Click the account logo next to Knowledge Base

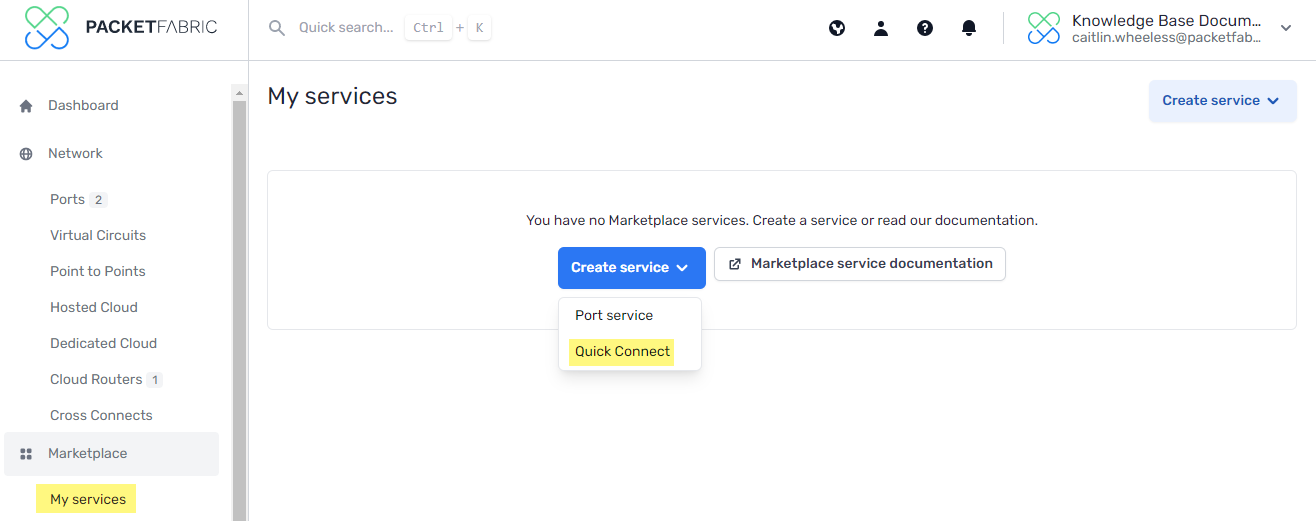(x=1044, y=28)
